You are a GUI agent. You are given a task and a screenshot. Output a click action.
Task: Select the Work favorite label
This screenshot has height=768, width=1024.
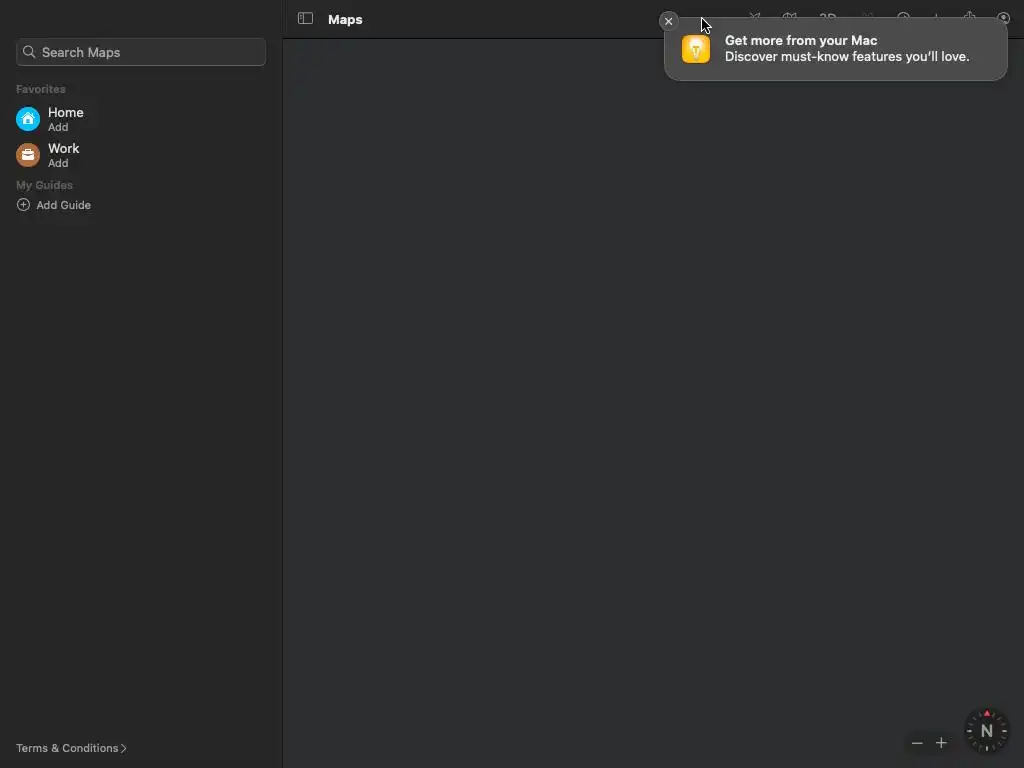(63, 148)
